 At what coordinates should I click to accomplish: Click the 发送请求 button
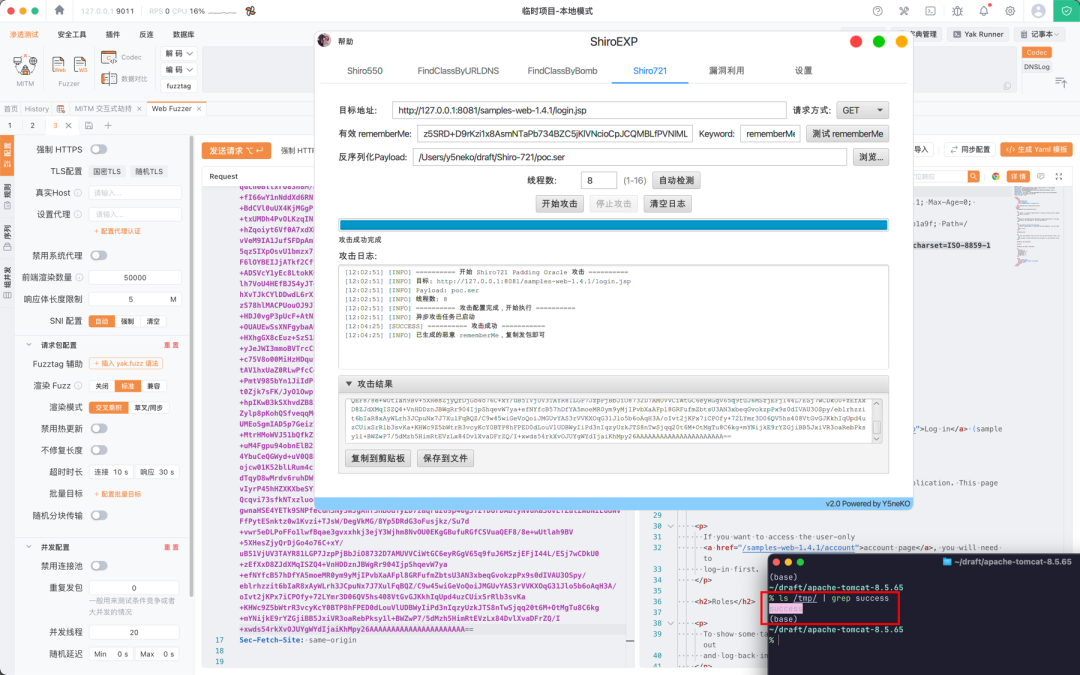pos(236,151)
